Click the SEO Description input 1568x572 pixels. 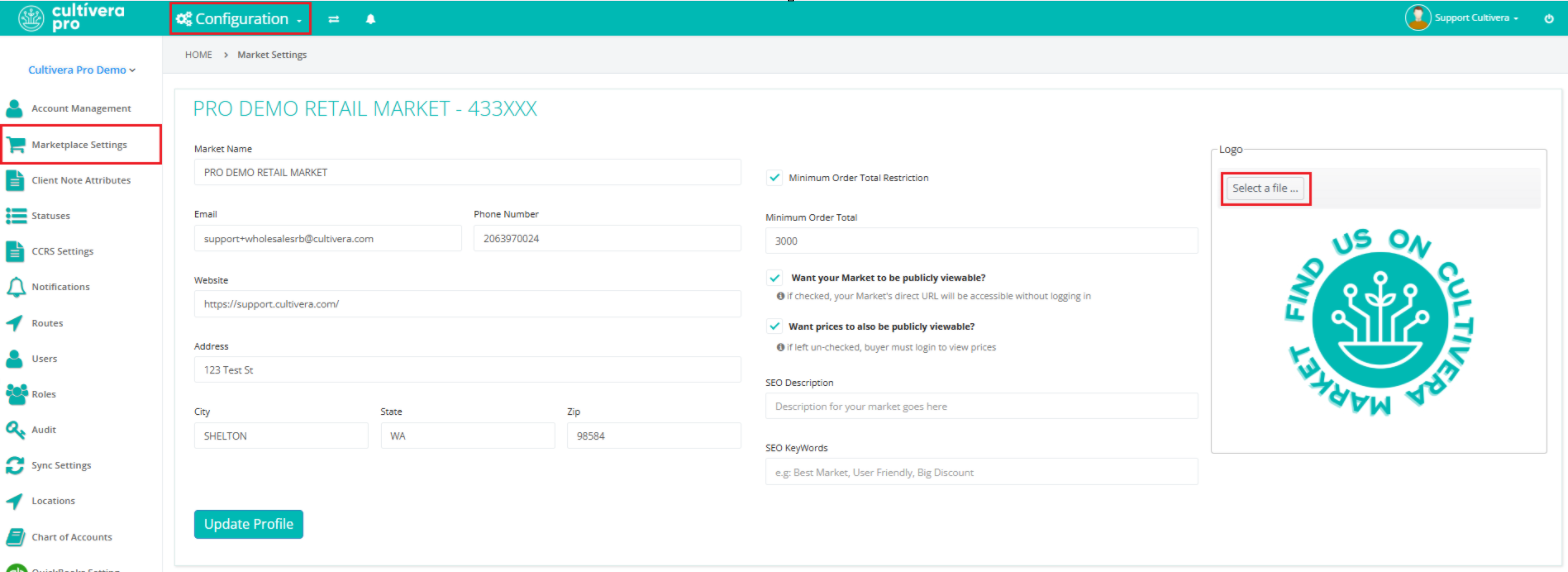[x=981, y=406]
